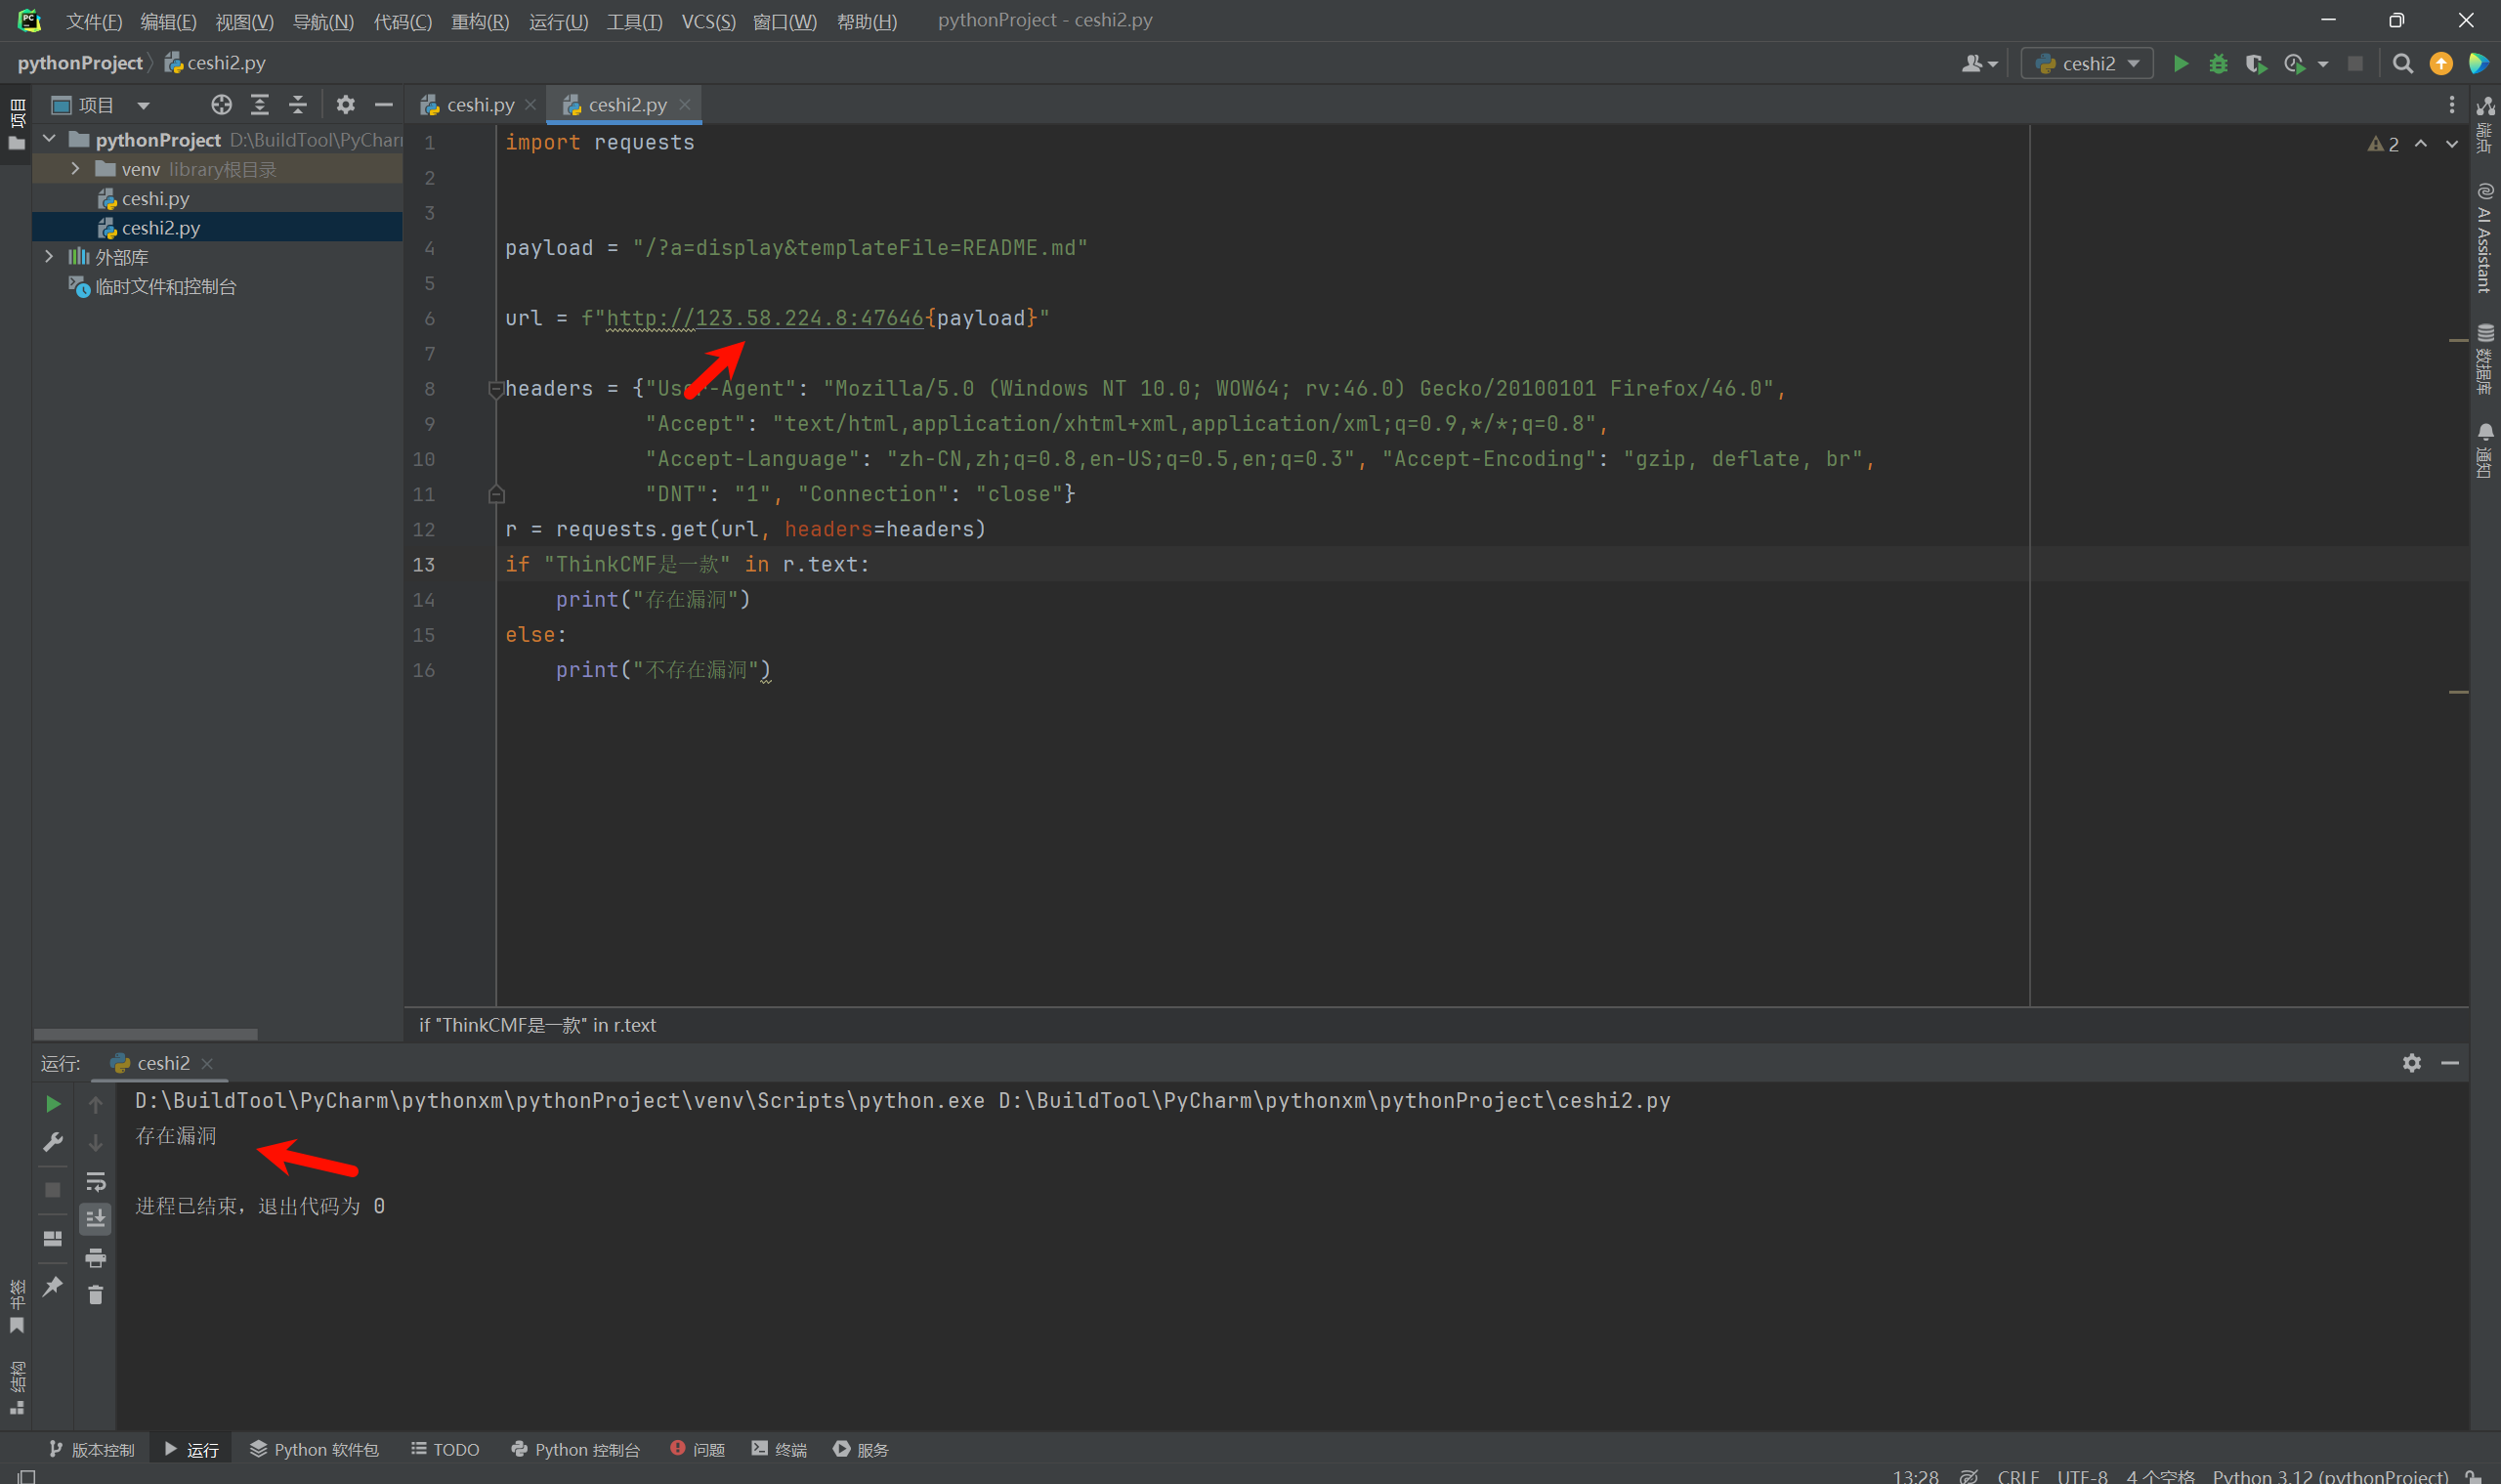Clear all console output with trash icon
The height and width of the screenshot is (1484, 2501).
[x=95, y=1295]
